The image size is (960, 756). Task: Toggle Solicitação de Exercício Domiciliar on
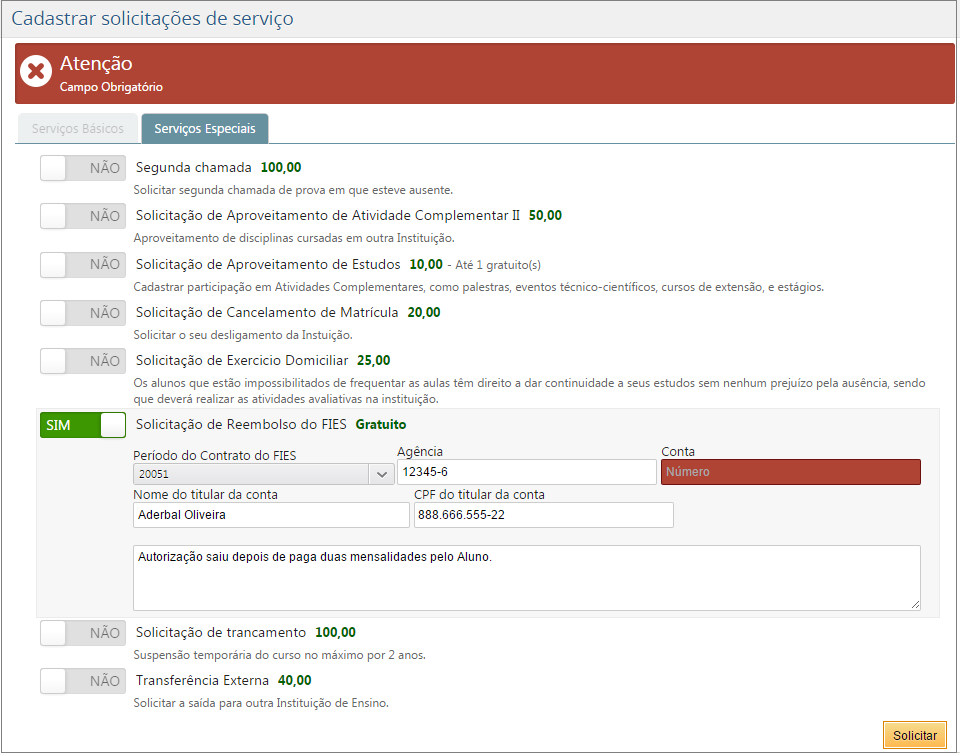(x=83, y=361)
